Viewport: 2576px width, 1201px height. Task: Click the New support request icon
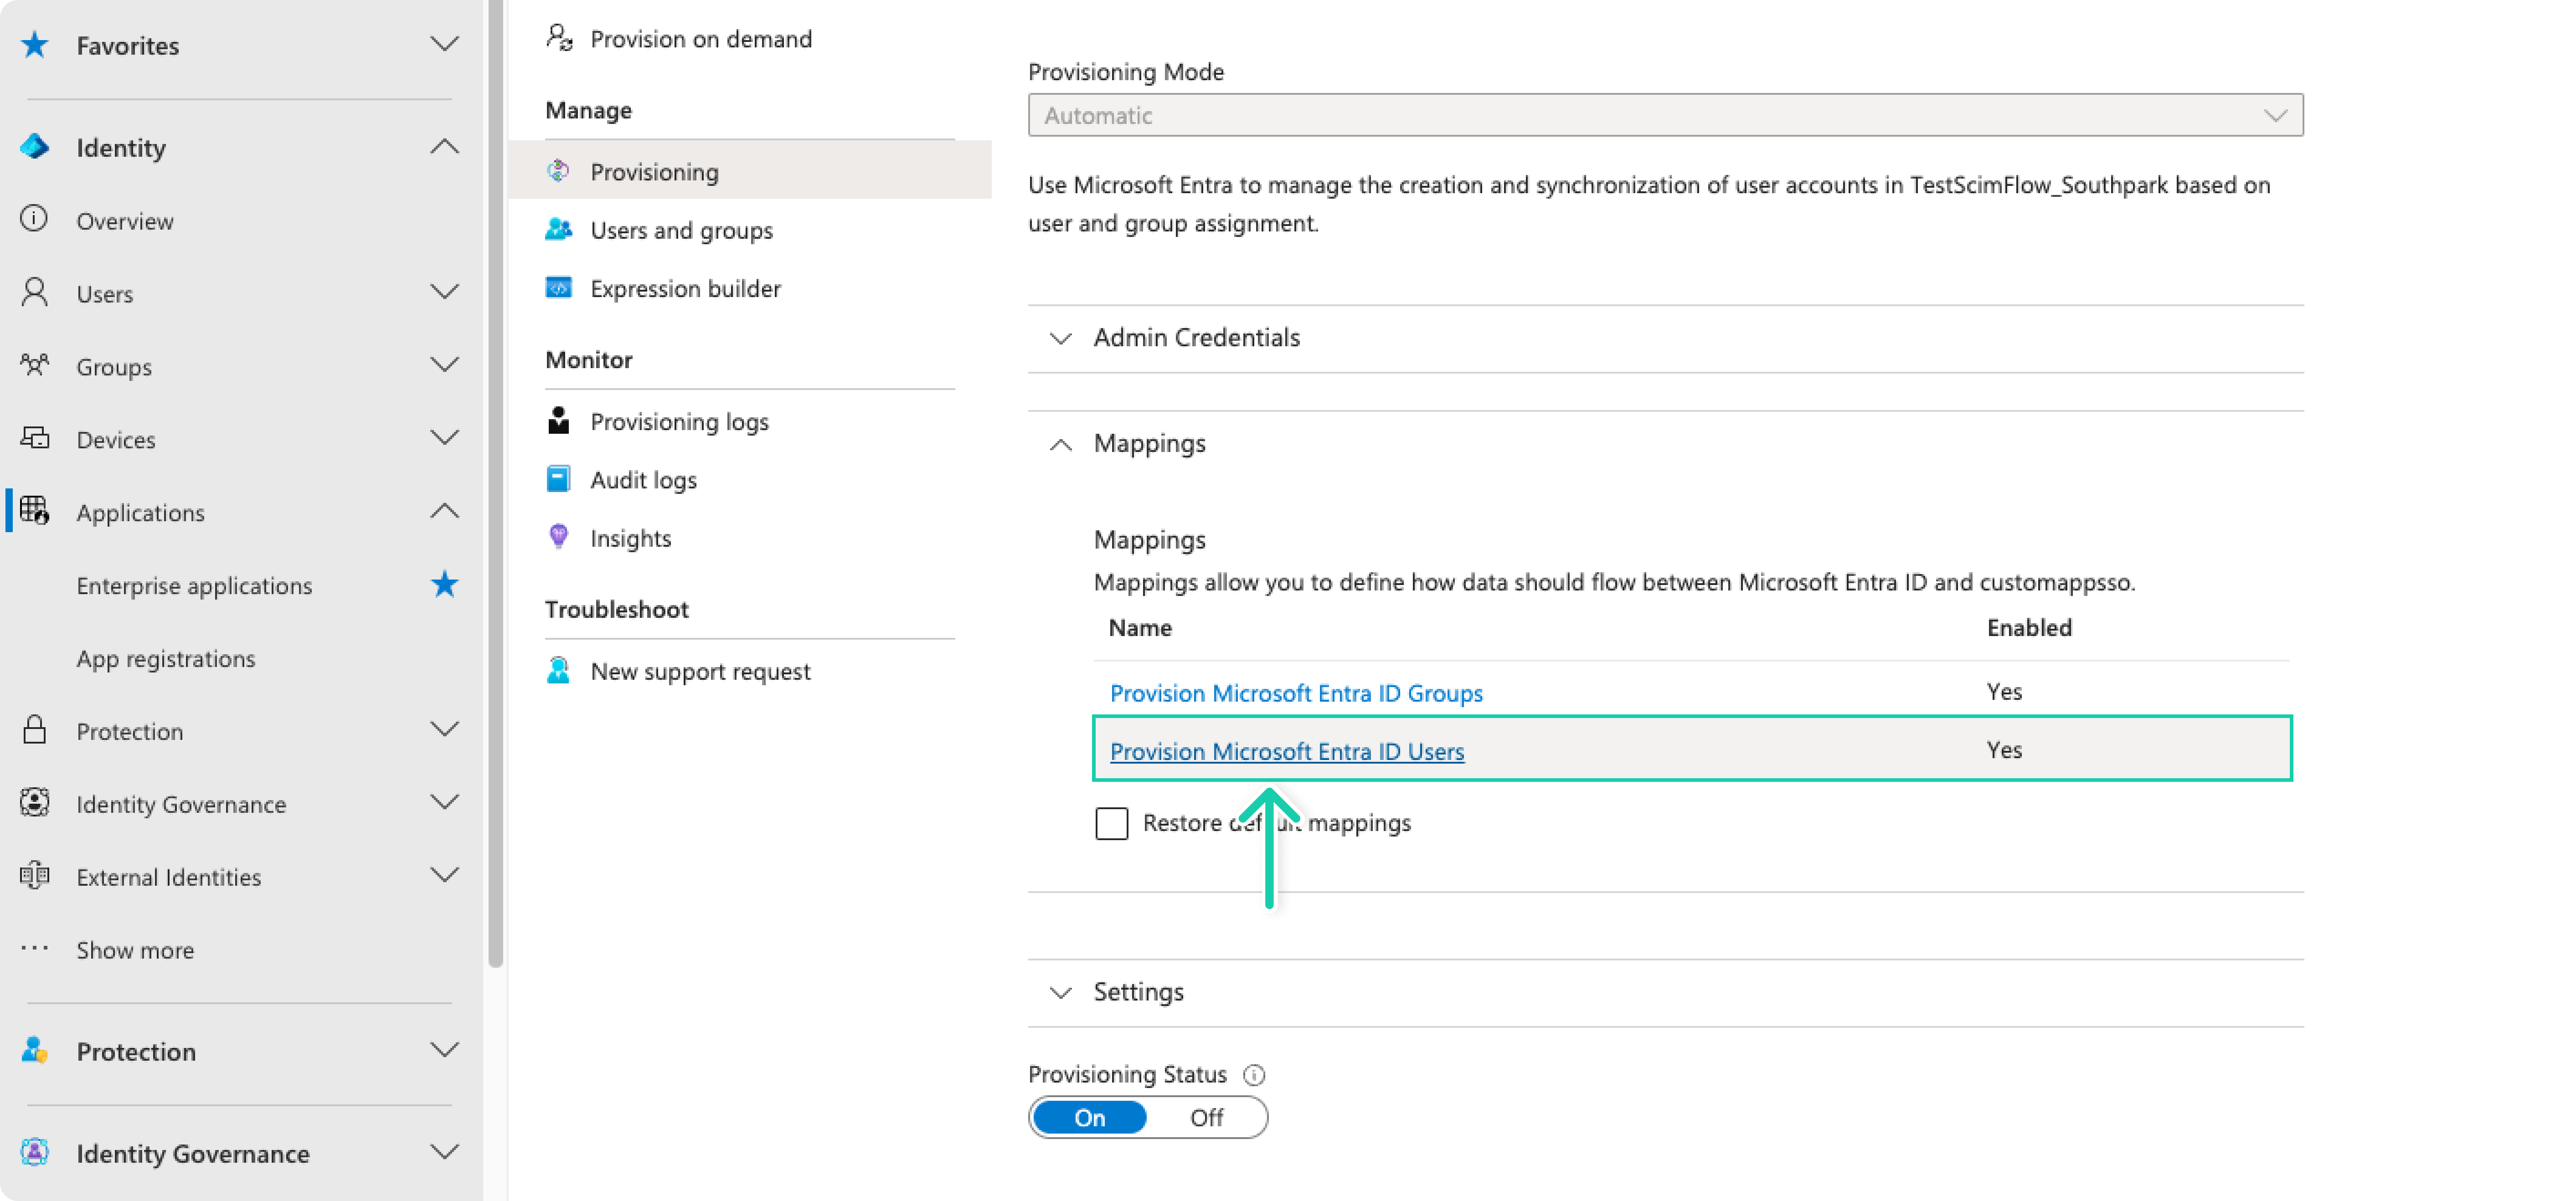559,670
